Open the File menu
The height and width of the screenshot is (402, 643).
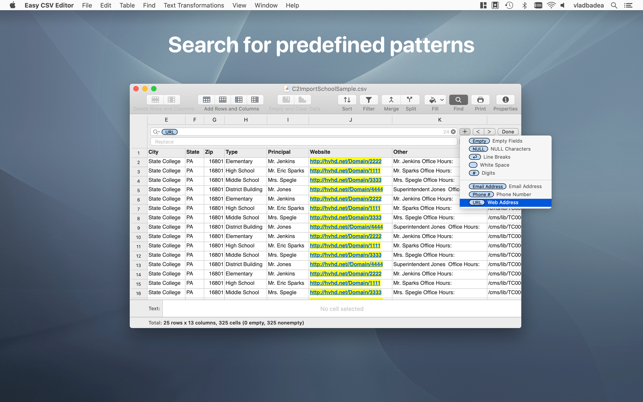(x=87, y=5)
